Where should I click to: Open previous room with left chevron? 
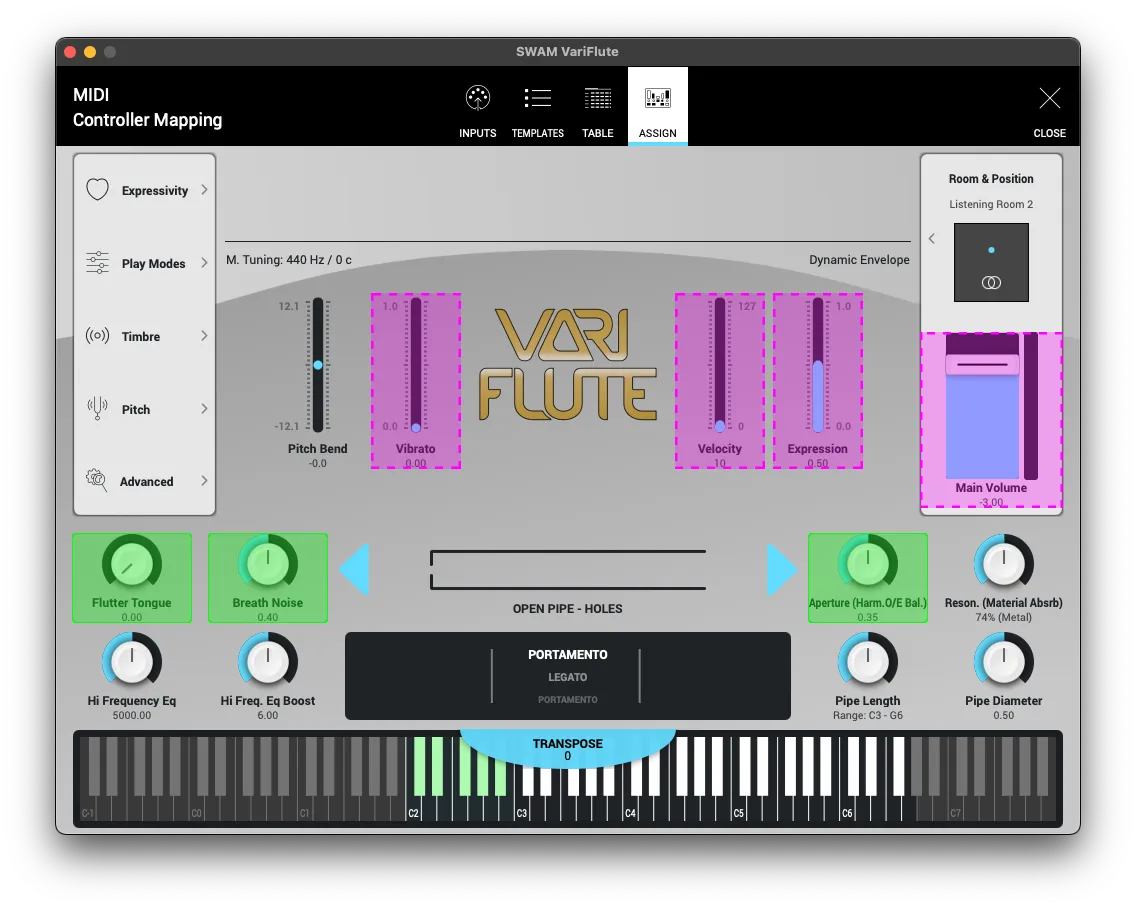(931, 238)
